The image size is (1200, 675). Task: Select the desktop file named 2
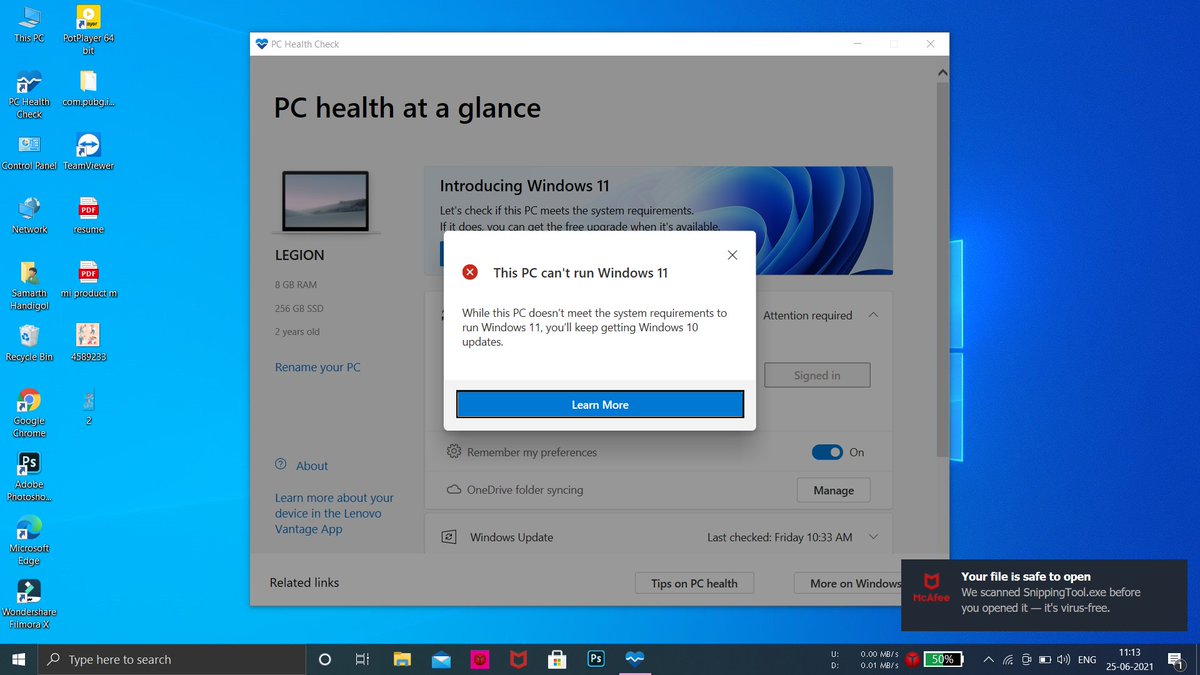coord(88,408)
